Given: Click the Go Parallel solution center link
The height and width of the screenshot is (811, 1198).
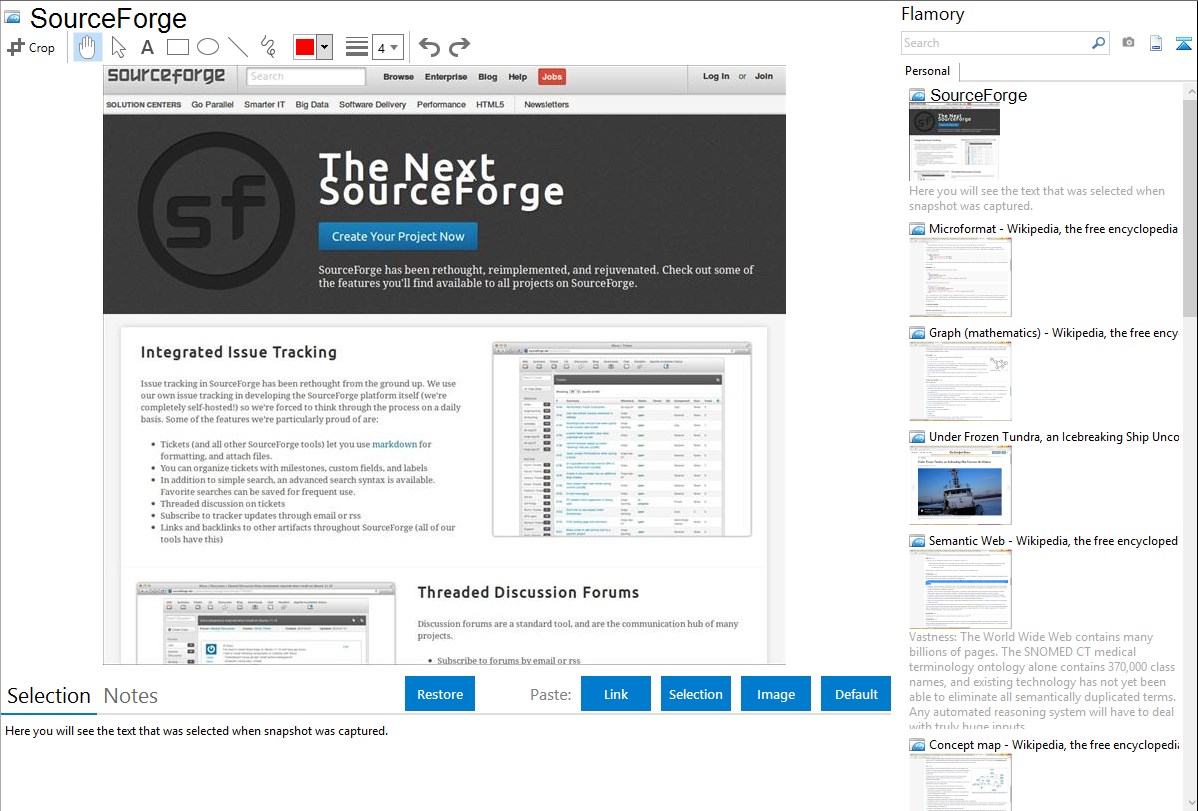Looking at the screenshot, I should click(212, 105).
